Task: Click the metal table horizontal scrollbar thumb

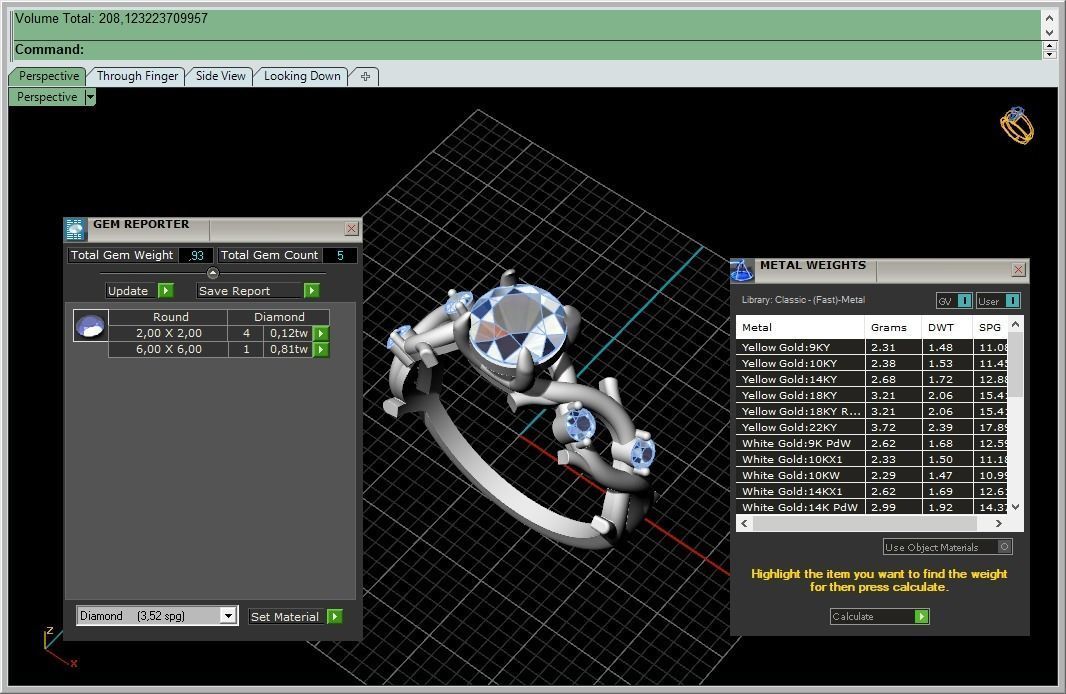Action: coord(865,523)
